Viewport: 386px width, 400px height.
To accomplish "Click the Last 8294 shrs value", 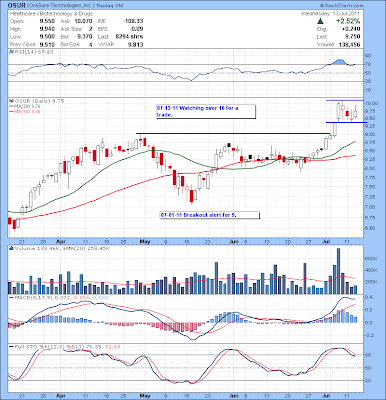I will click(129, 37).
